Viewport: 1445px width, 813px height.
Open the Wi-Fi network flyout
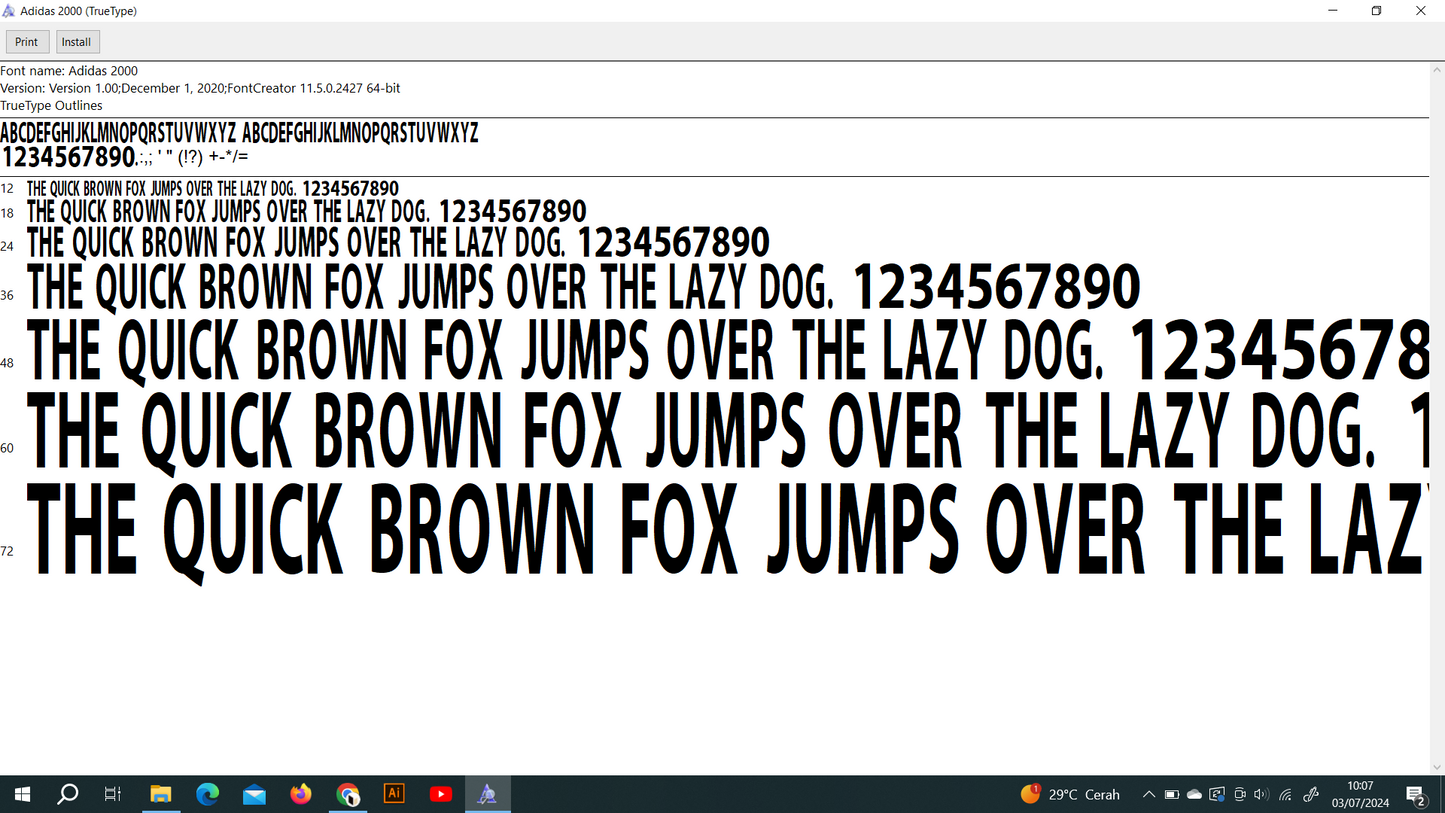[x=1286, y=795]
